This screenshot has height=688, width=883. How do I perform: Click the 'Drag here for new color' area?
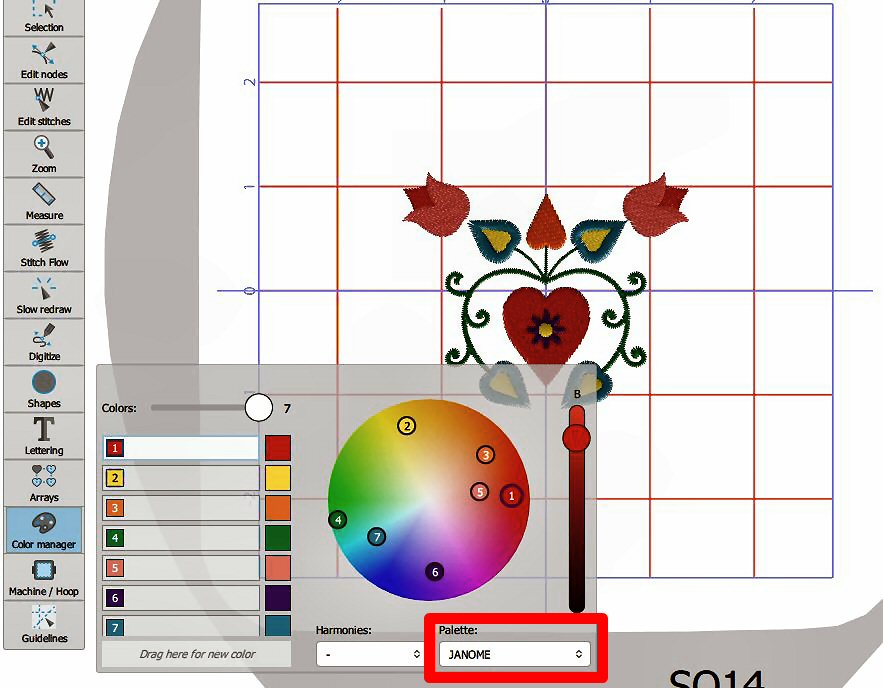pyautogui.click(x=197, y=654)
